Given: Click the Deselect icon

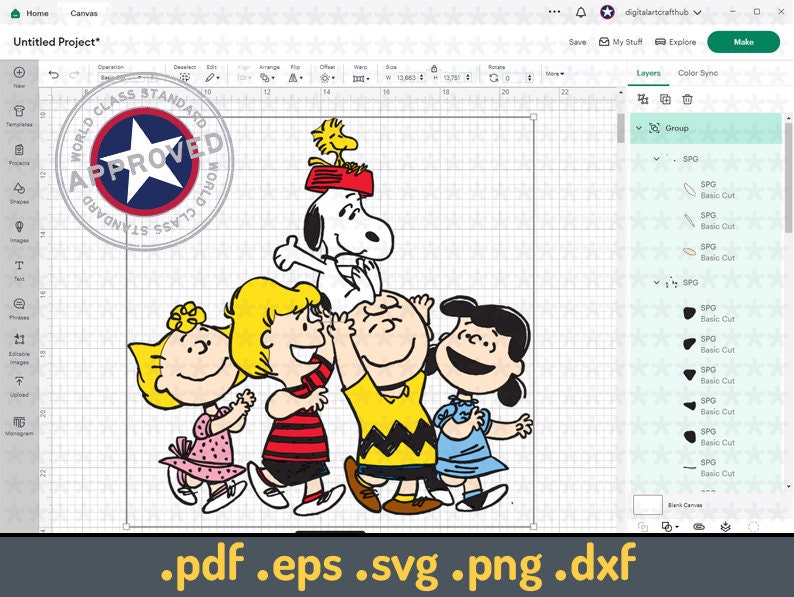Looking at the screenshot, I should coord(185,77).
